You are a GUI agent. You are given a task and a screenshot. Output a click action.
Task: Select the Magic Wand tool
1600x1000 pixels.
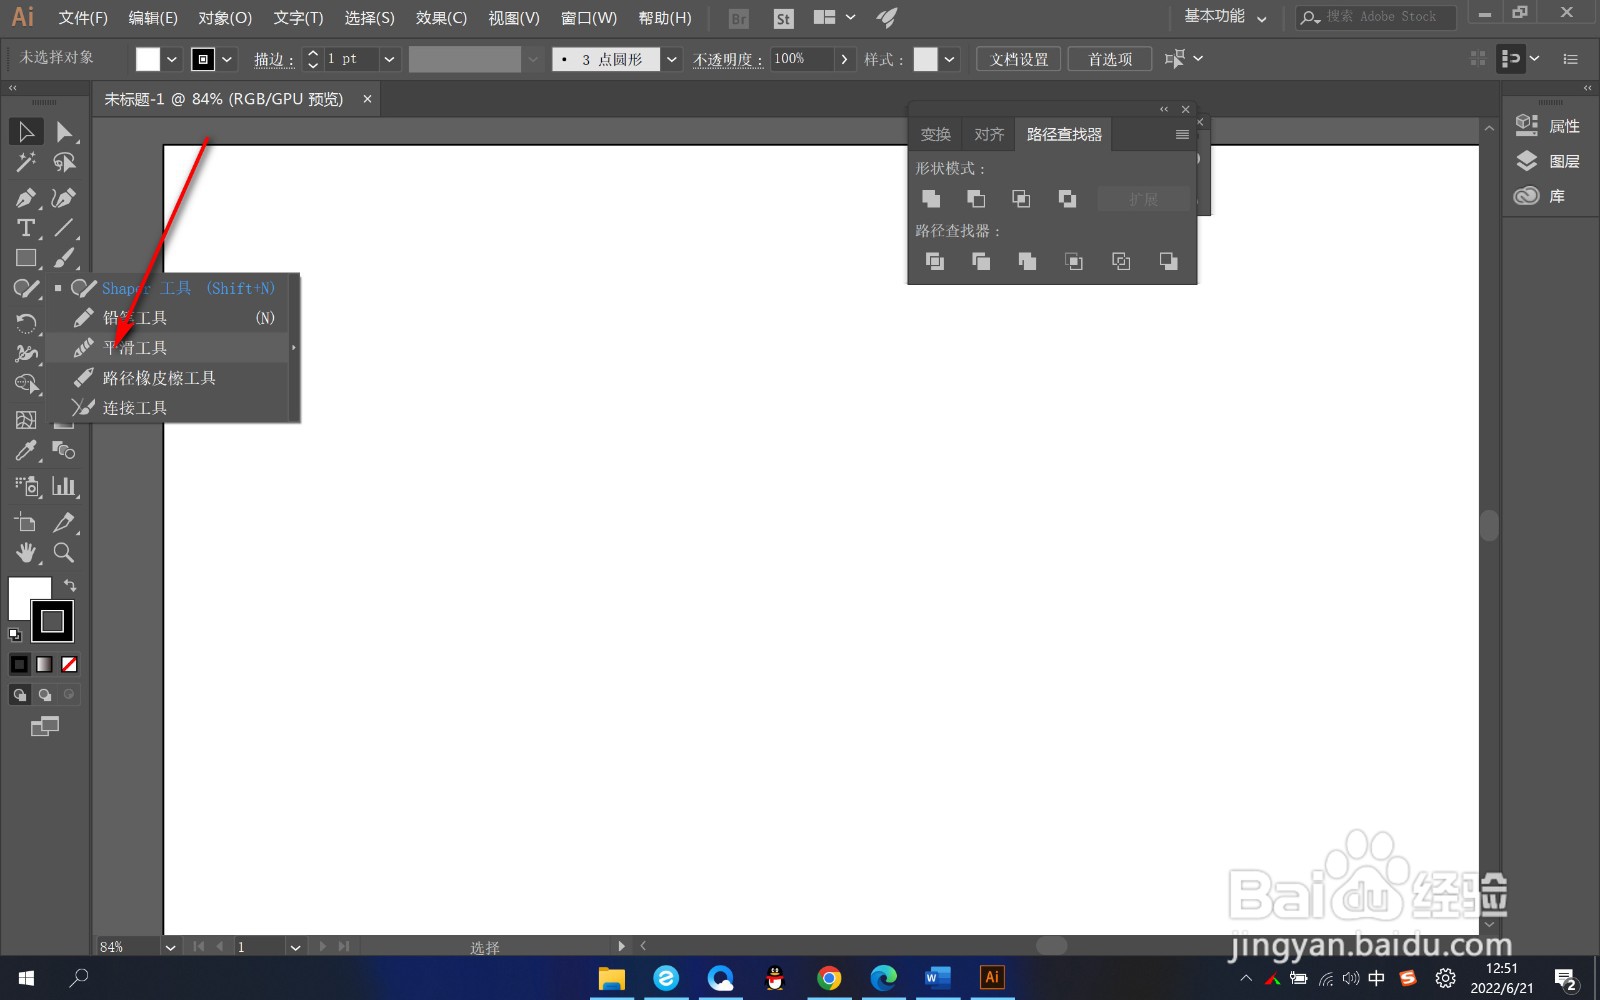point(26,162)
